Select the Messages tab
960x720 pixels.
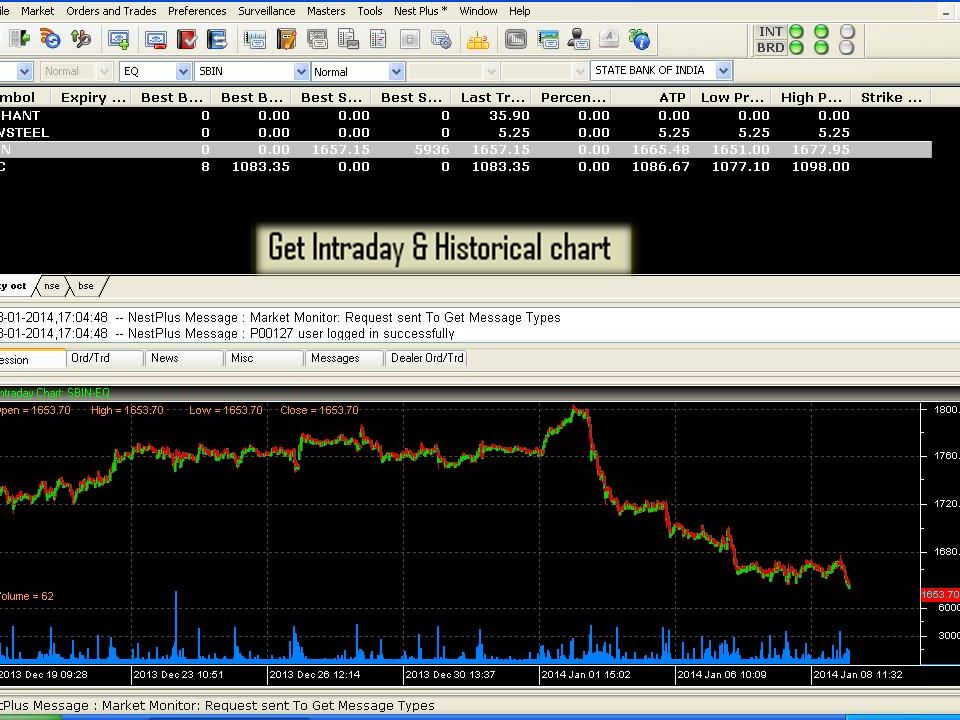point(344,358)
